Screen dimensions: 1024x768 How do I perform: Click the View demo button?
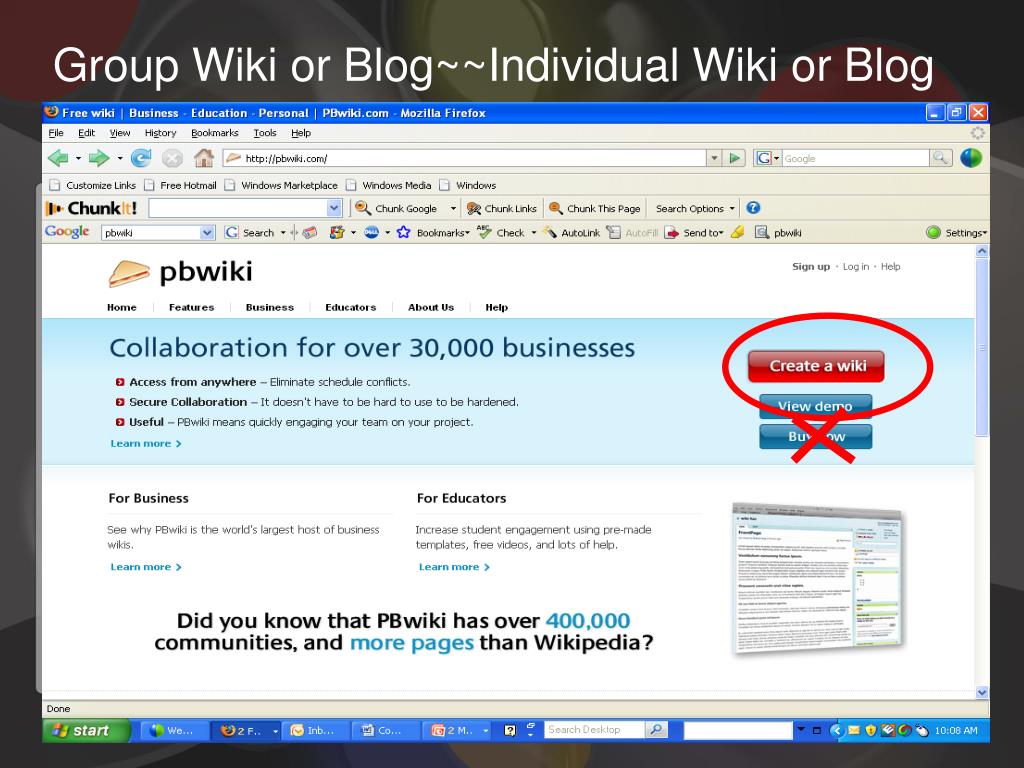pyautogui.click(x=815, y=406)
